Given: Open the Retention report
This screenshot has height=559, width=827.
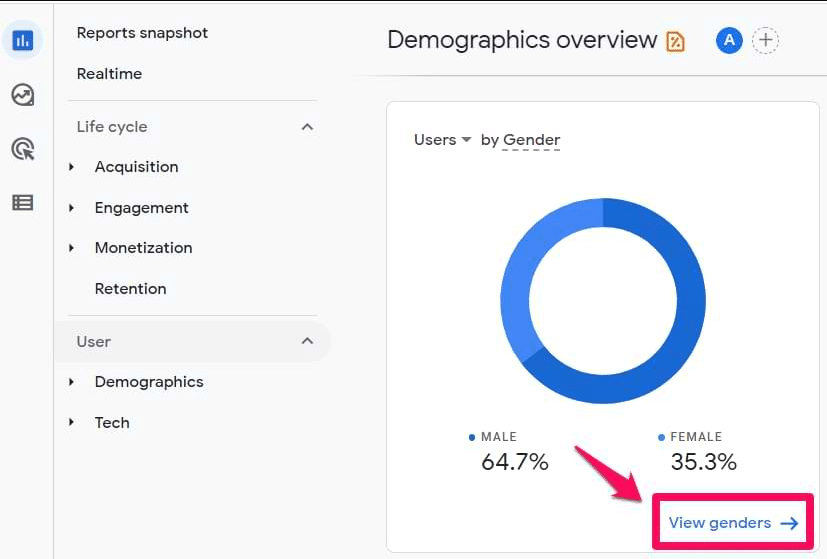Looking at the screenshot, I should (130, 289).
